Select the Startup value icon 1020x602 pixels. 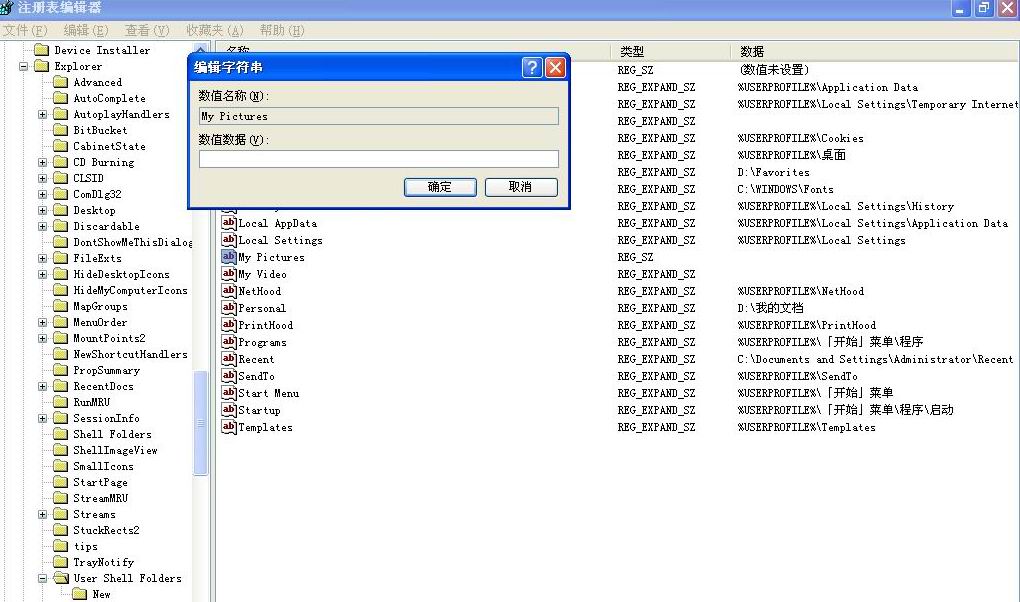tap(229, 410)
